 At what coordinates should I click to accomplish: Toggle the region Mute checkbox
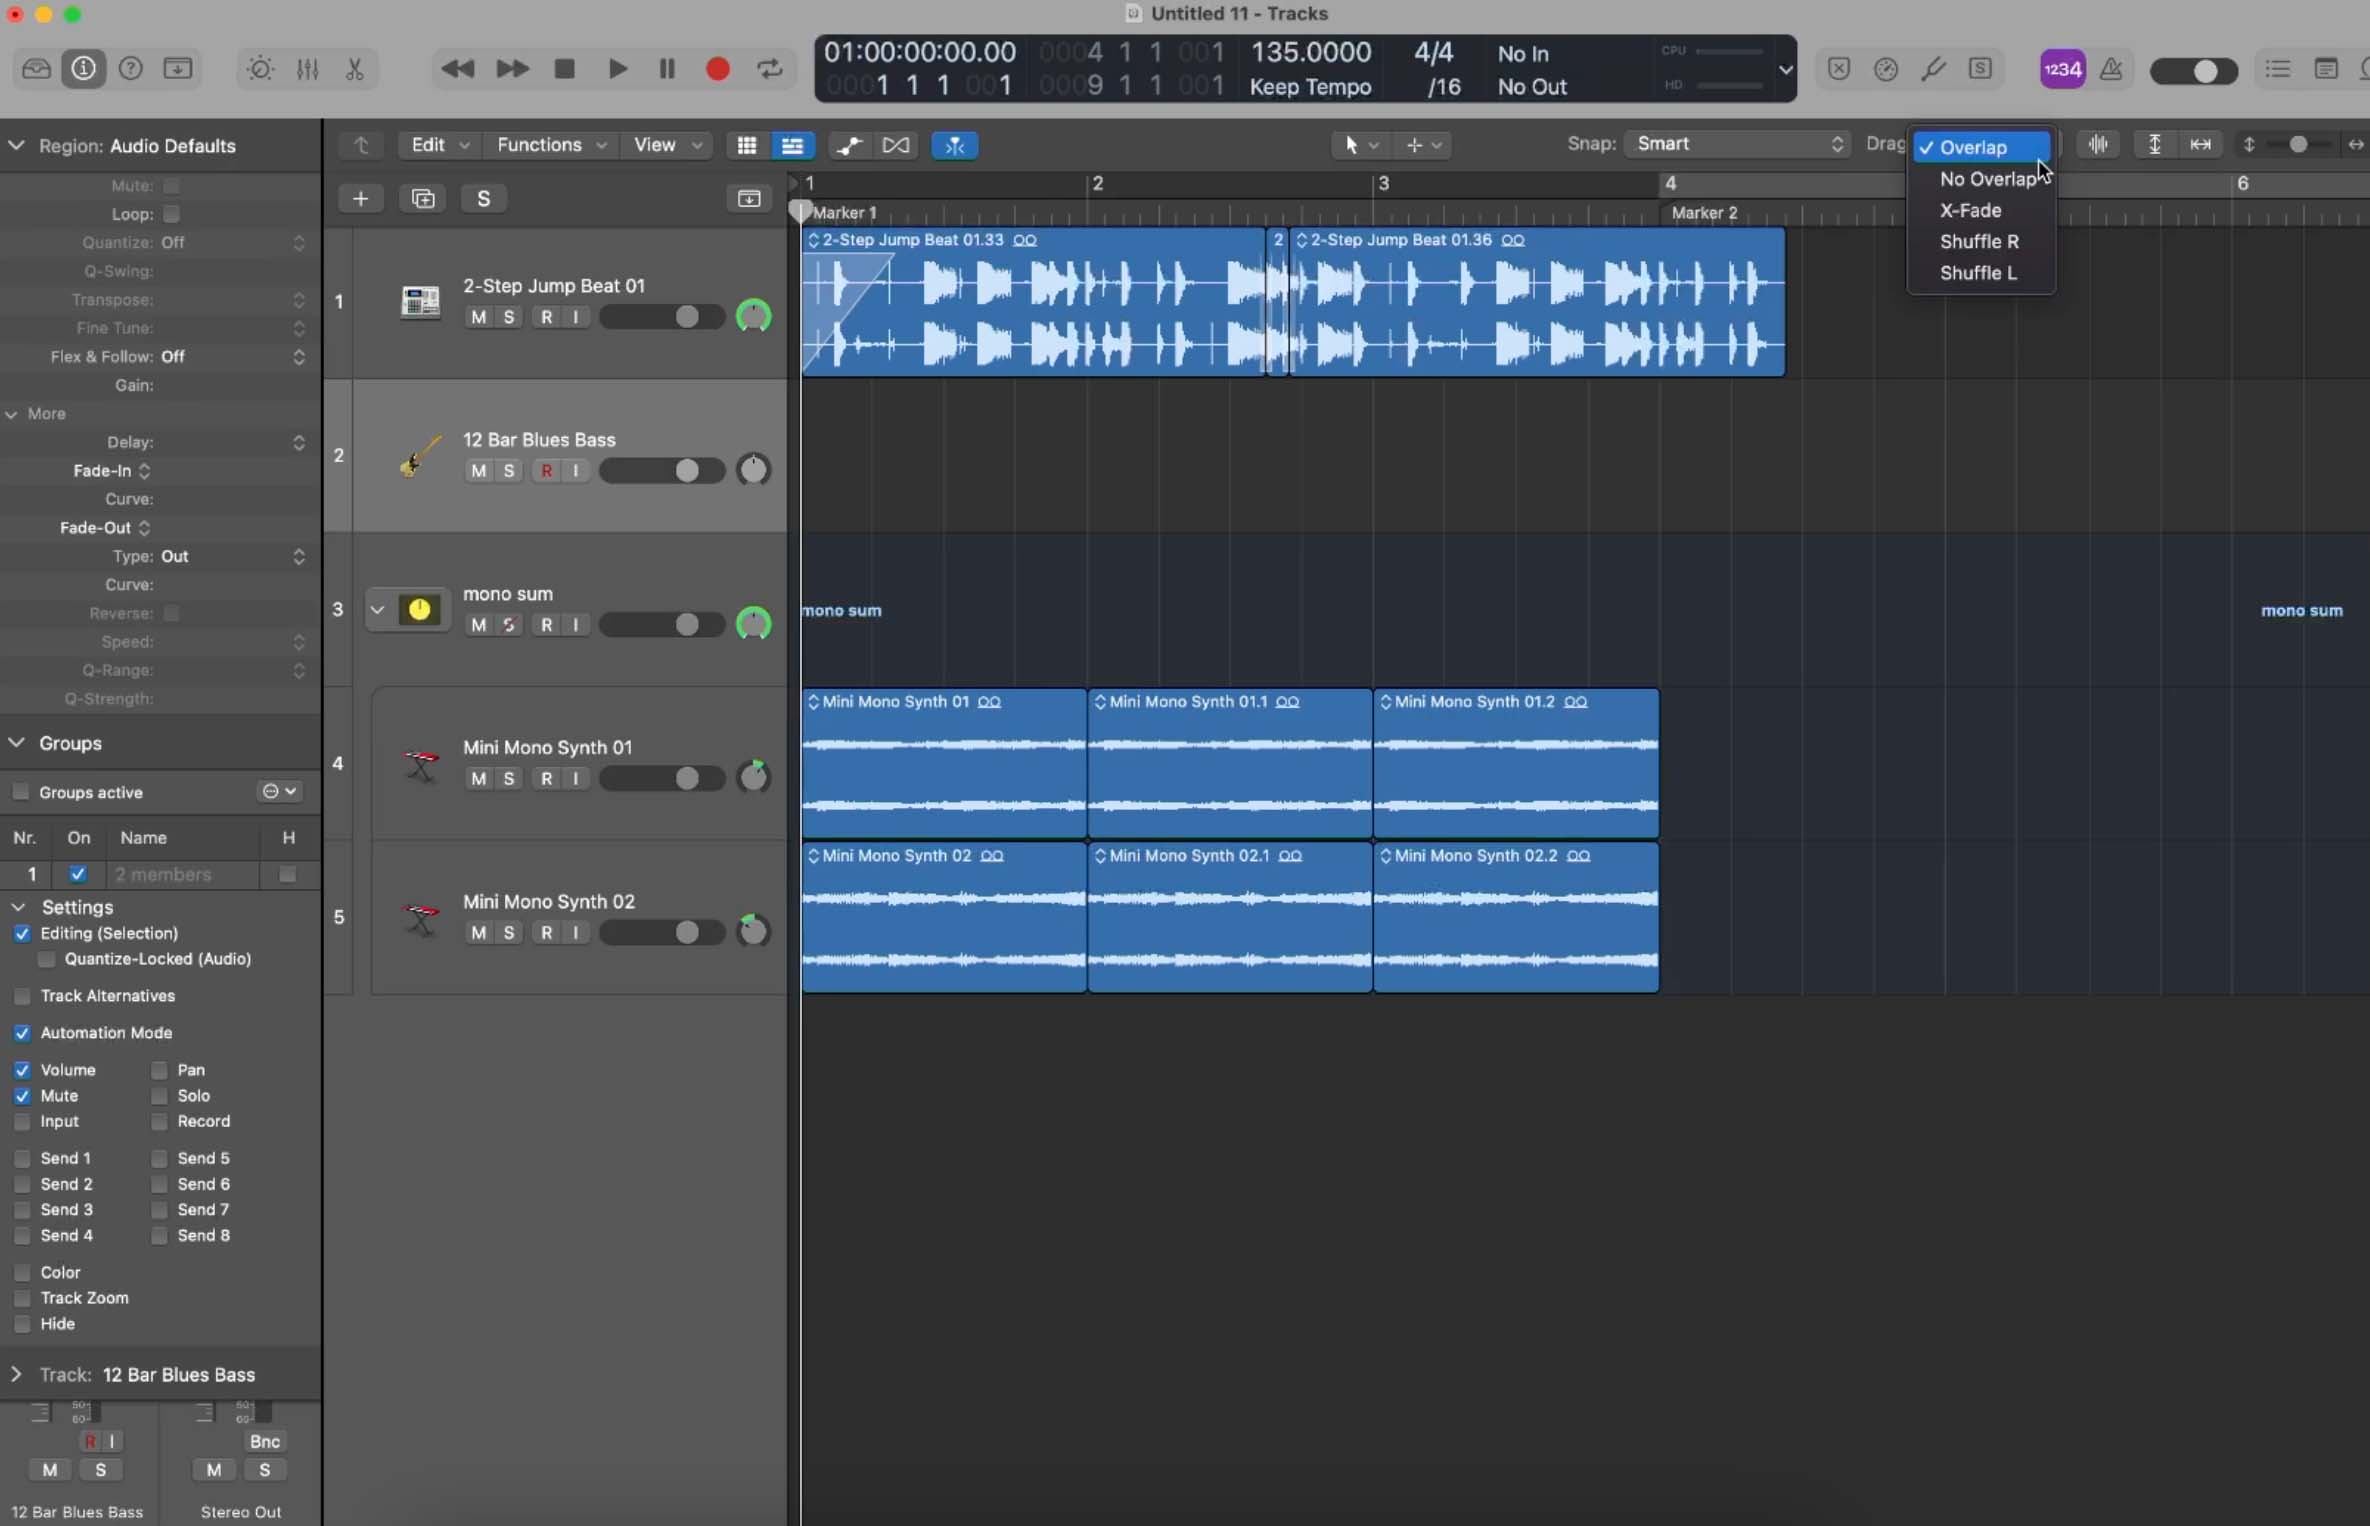[171, 186]
